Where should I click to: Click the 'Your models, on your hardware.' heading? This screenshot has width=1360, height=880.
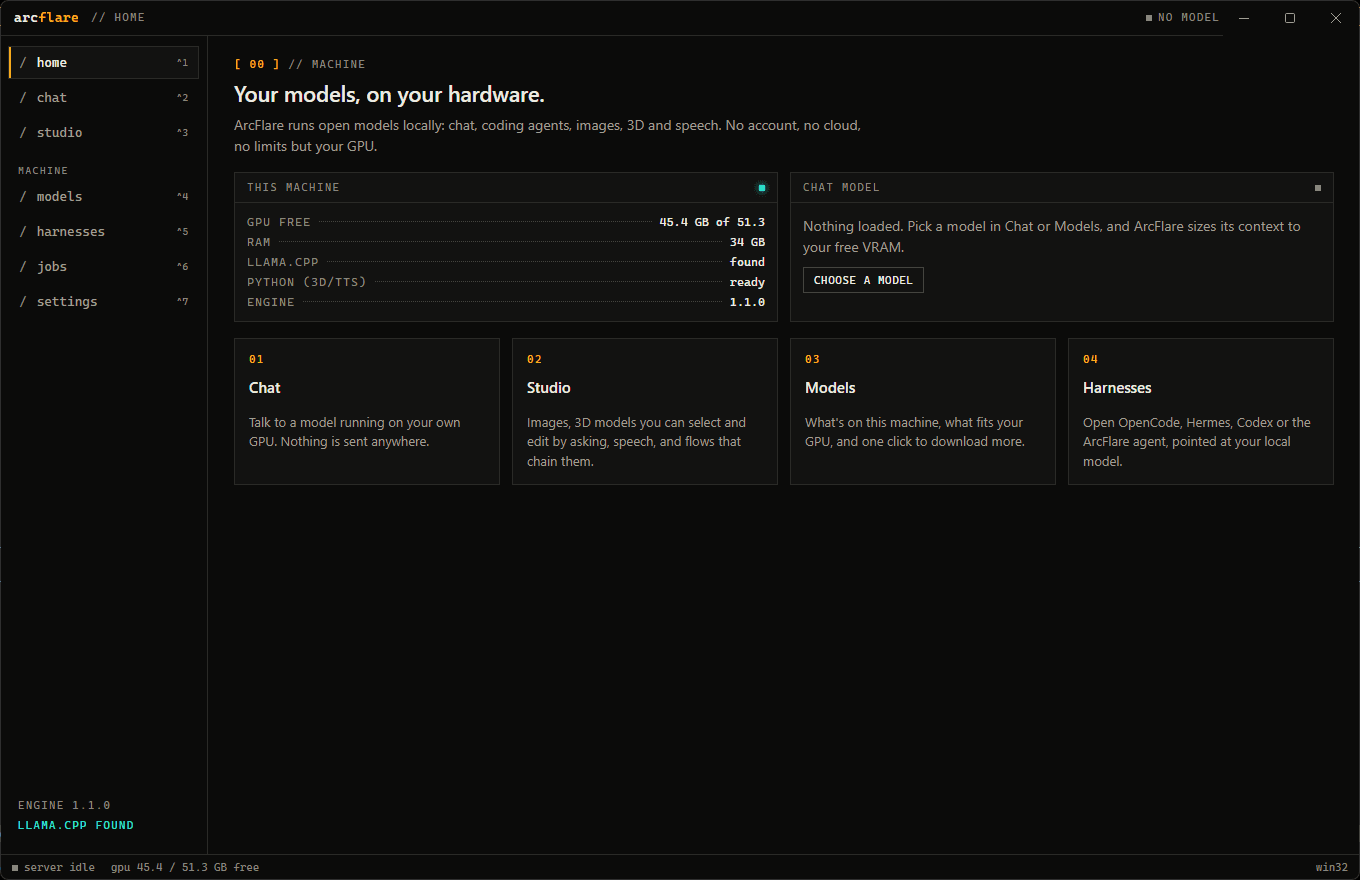(x=389, y=95)
